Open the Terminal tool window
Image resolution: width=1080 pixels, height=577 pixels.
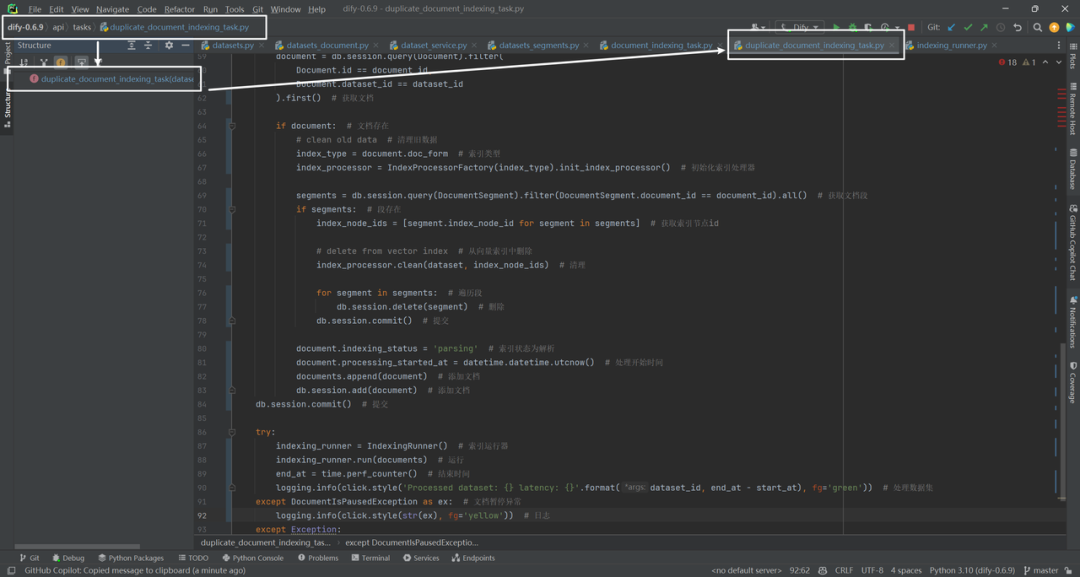pyautogui.click(x=370, y=558)
